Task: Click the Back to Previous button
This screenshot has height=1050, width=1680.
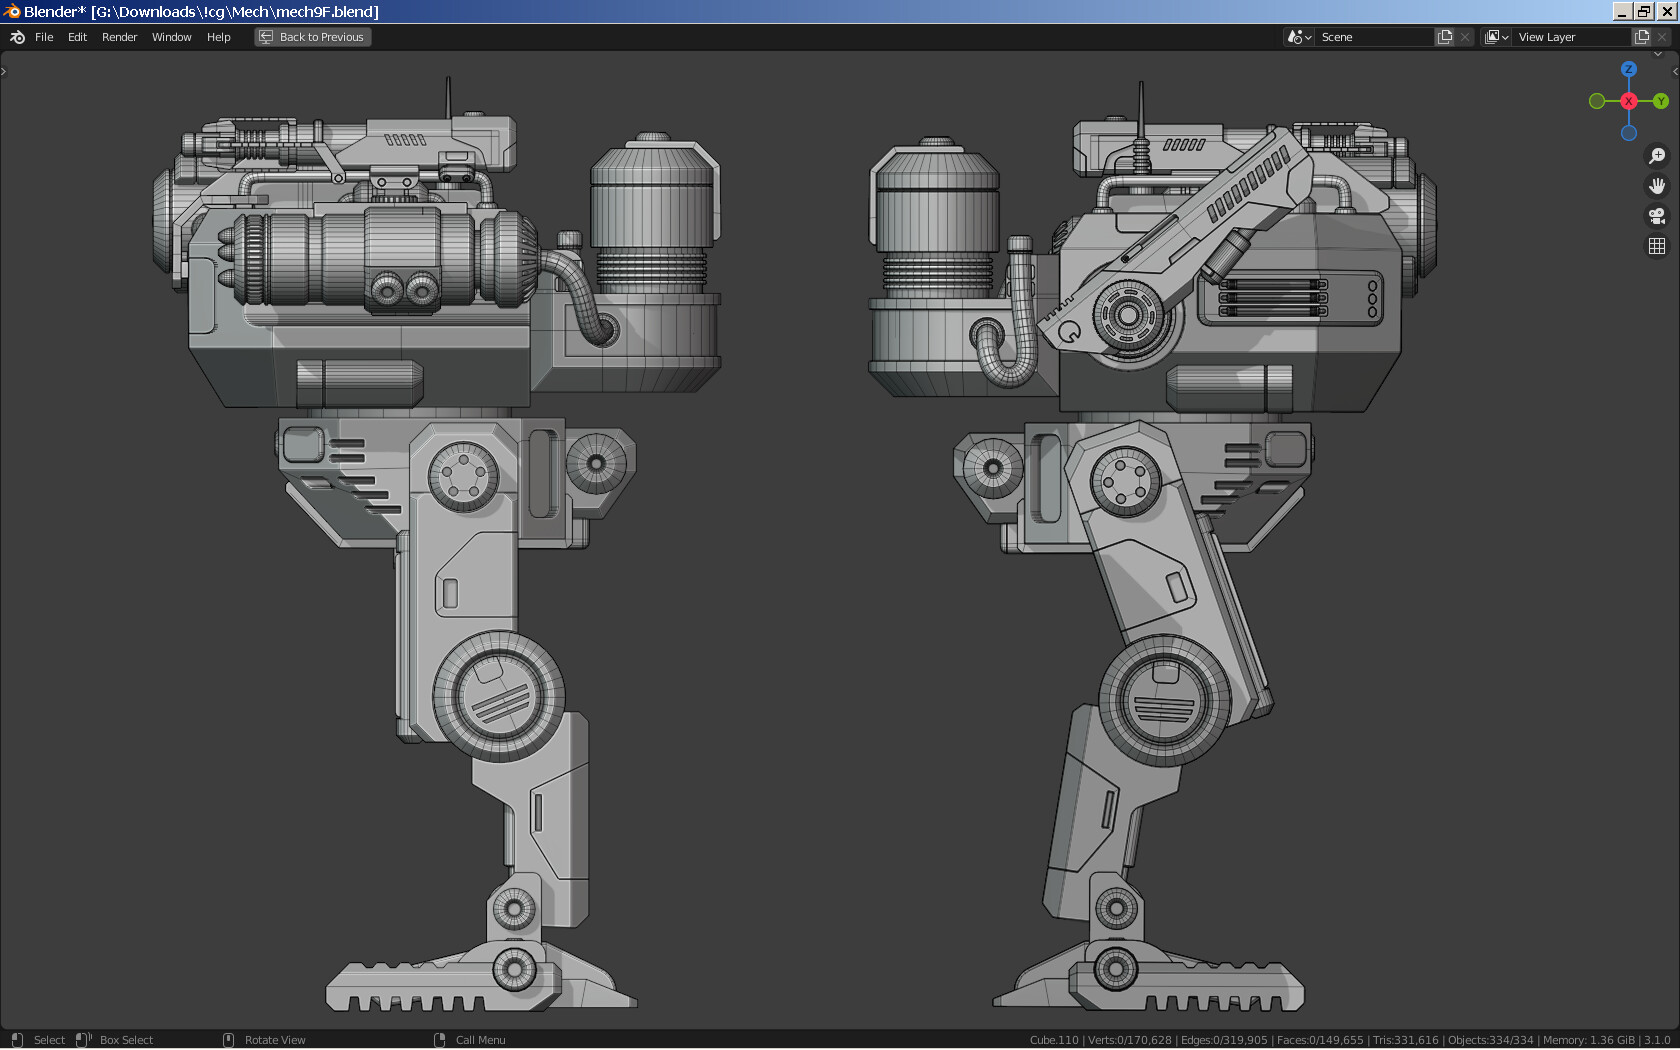Action: pos(312,37)
